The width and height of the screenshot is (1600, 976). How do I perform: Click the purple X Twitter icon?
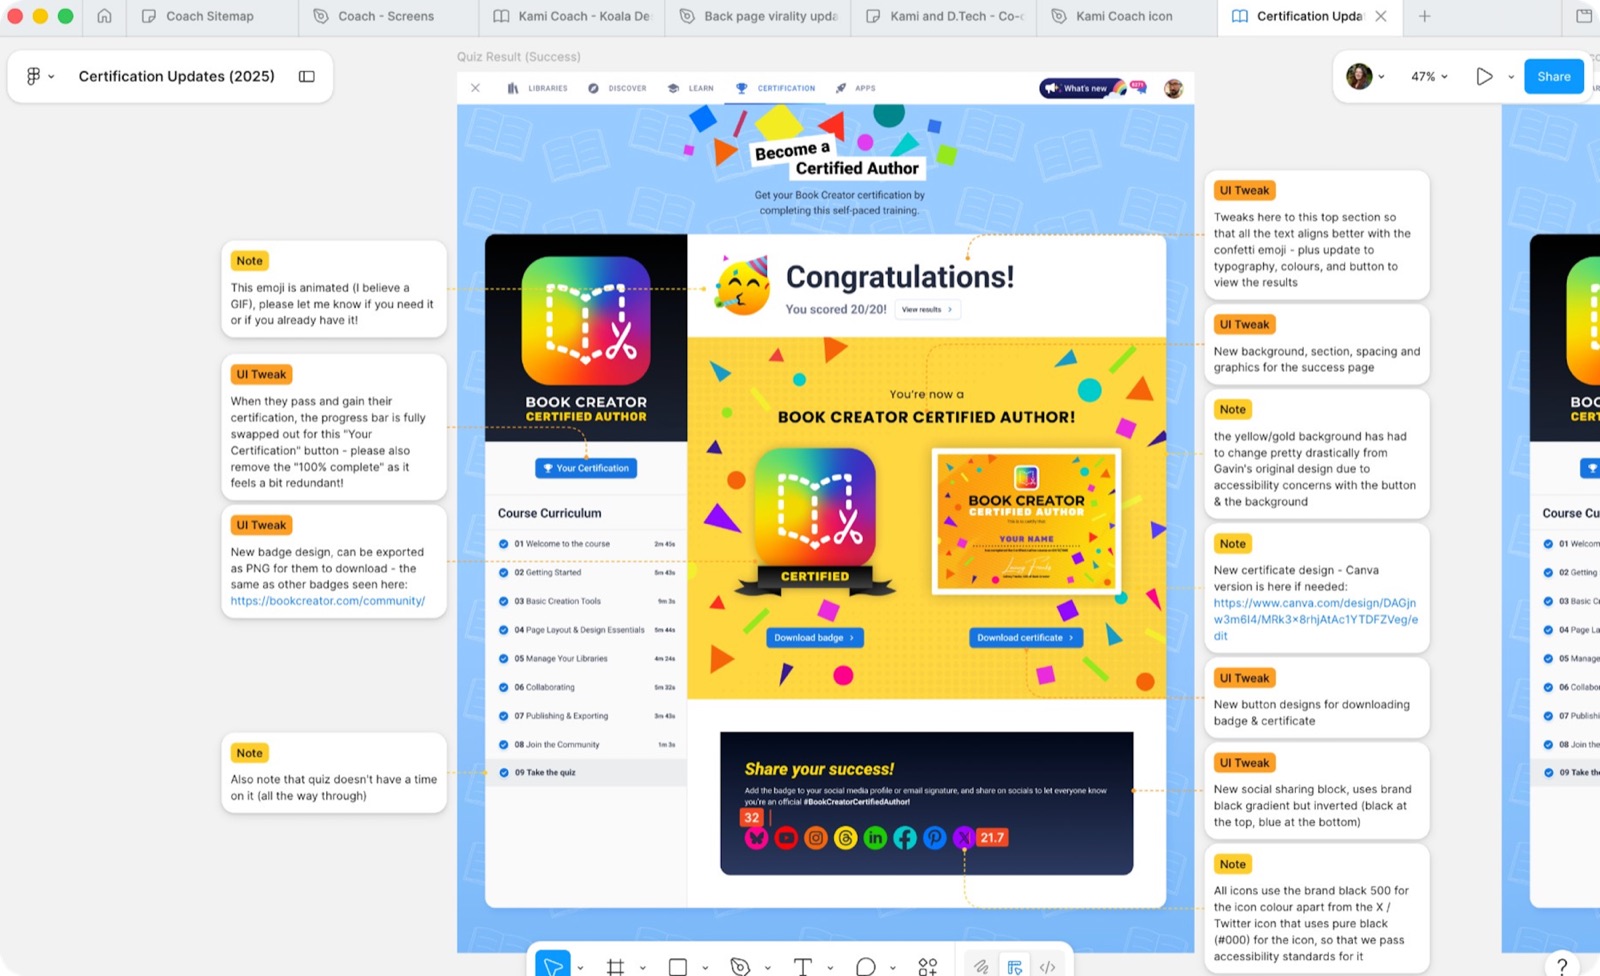pos(963,838)
